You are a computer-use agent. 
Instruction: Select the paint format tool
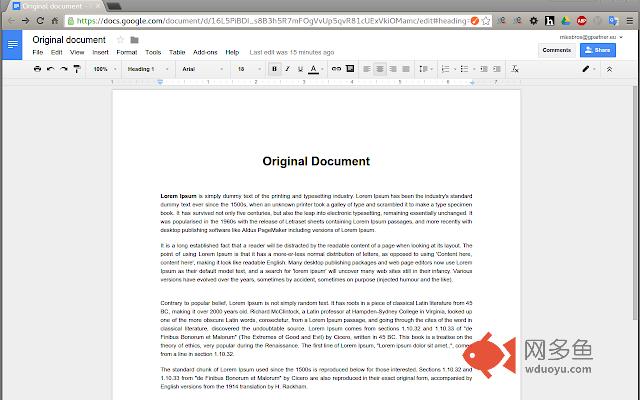pyautogui.click(x=77, y=69)
